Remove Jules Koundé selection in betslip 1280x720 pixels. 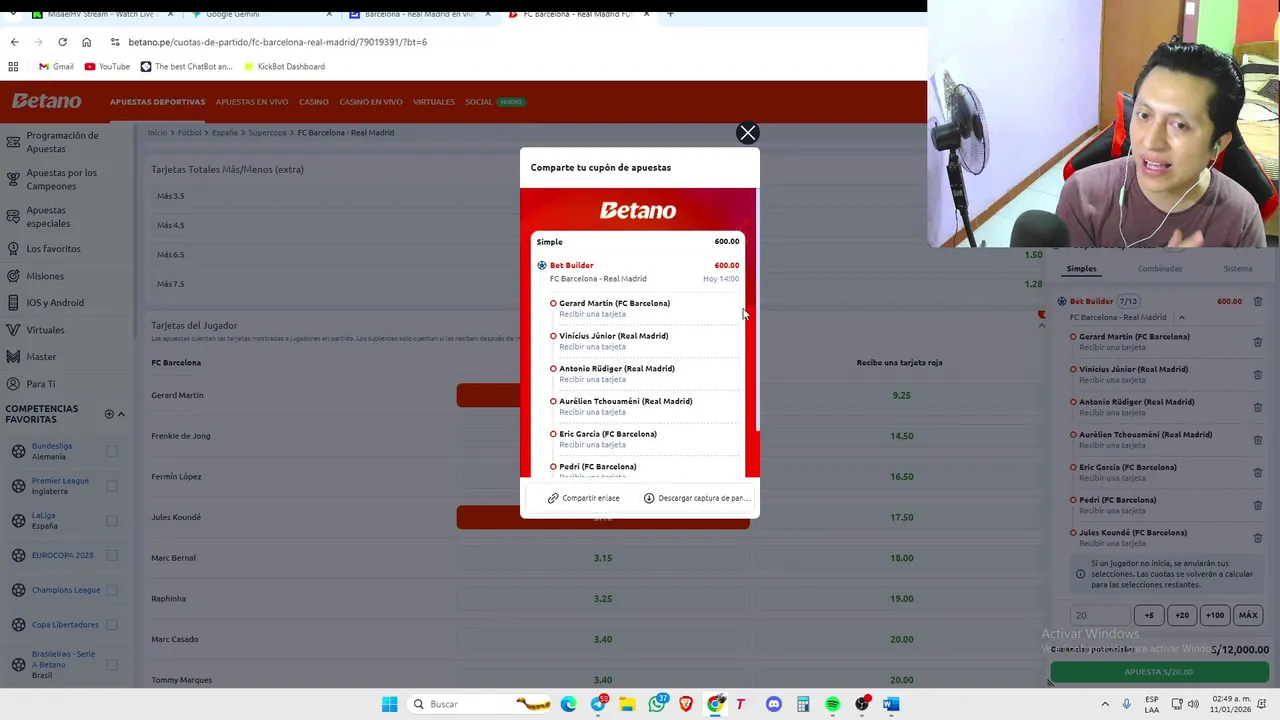(1257, 538)
